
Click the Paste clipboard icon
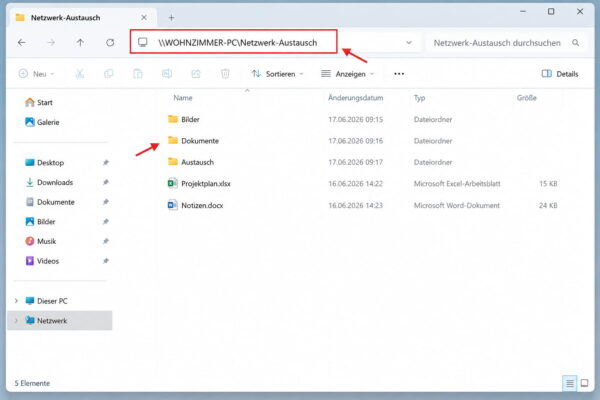pos(138,73)
